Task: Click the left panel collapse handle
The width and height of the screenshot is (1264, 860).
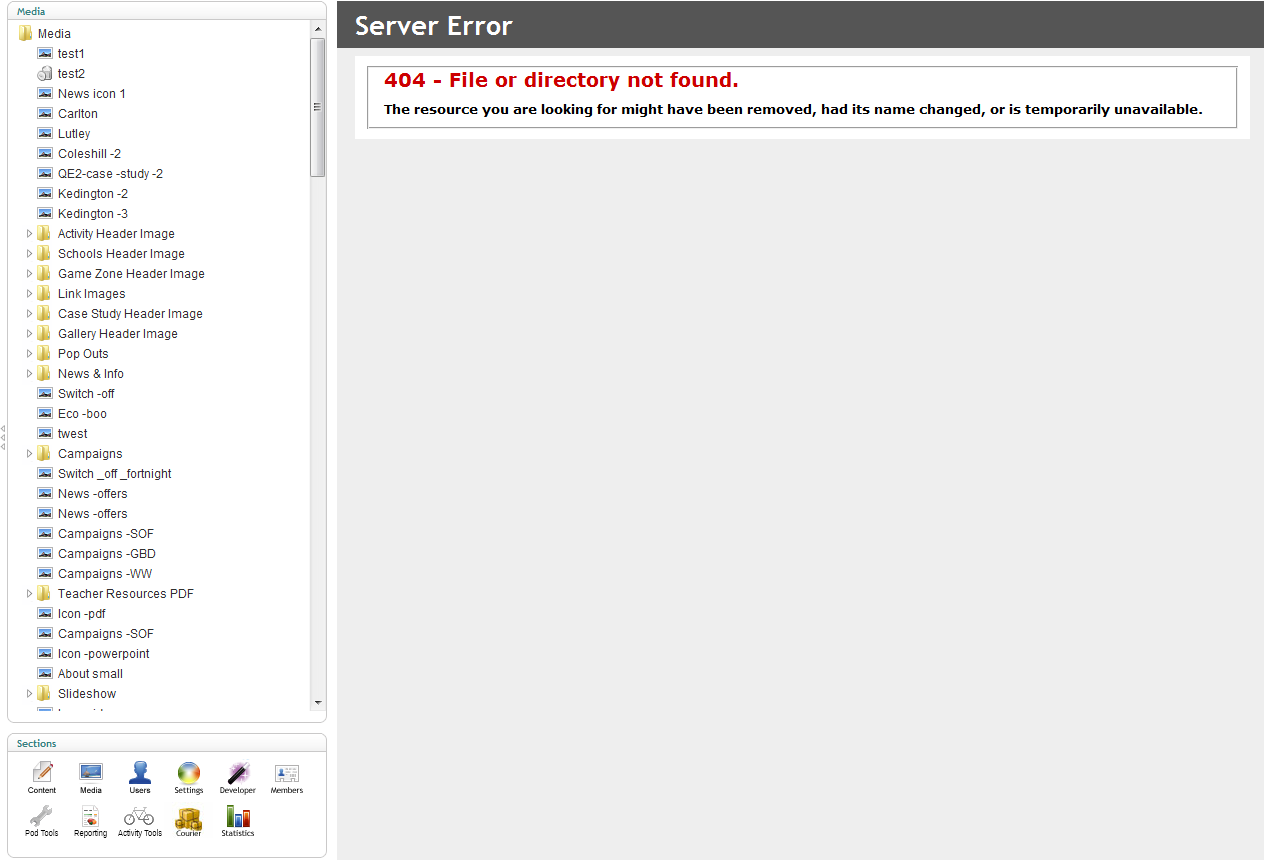Action: 3,437
